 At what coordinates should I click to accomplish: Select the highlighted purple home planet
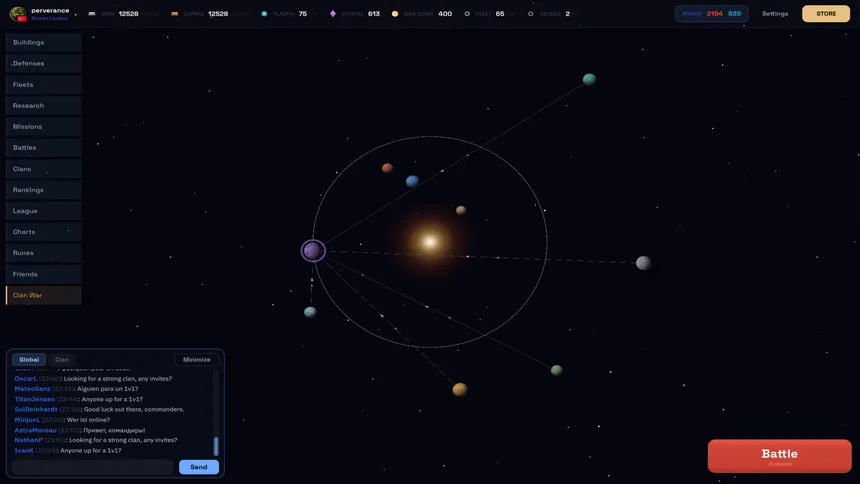pyautogui.click(x=313, y=251)
